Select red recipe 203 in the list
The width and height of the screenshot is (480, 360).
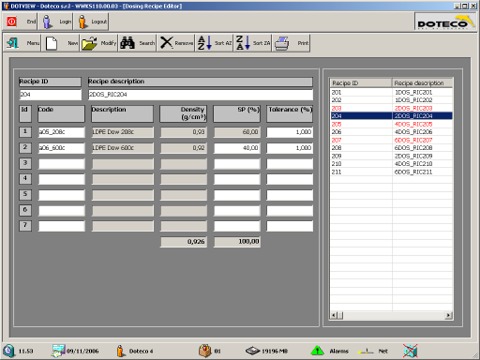pyautogui.click(x=391, y=108)
